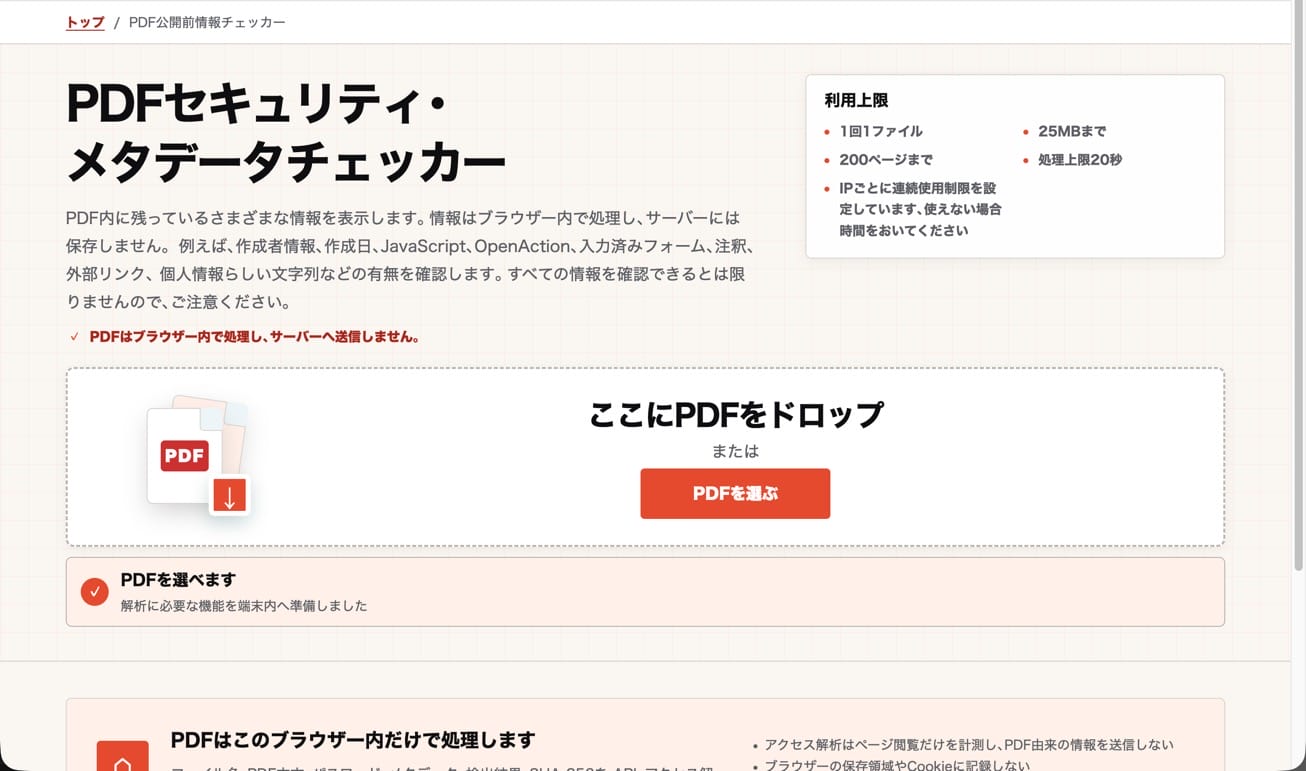Click the PDF file download illustration icon
The image size is (1306, 771).
(198, 456)
